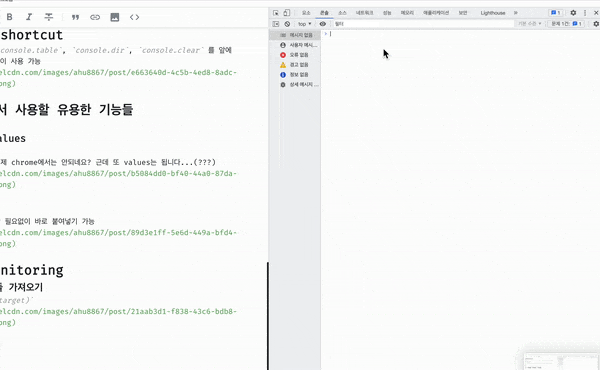
Task: Switch to the Lighthouse tab
Action: [493, 13]
